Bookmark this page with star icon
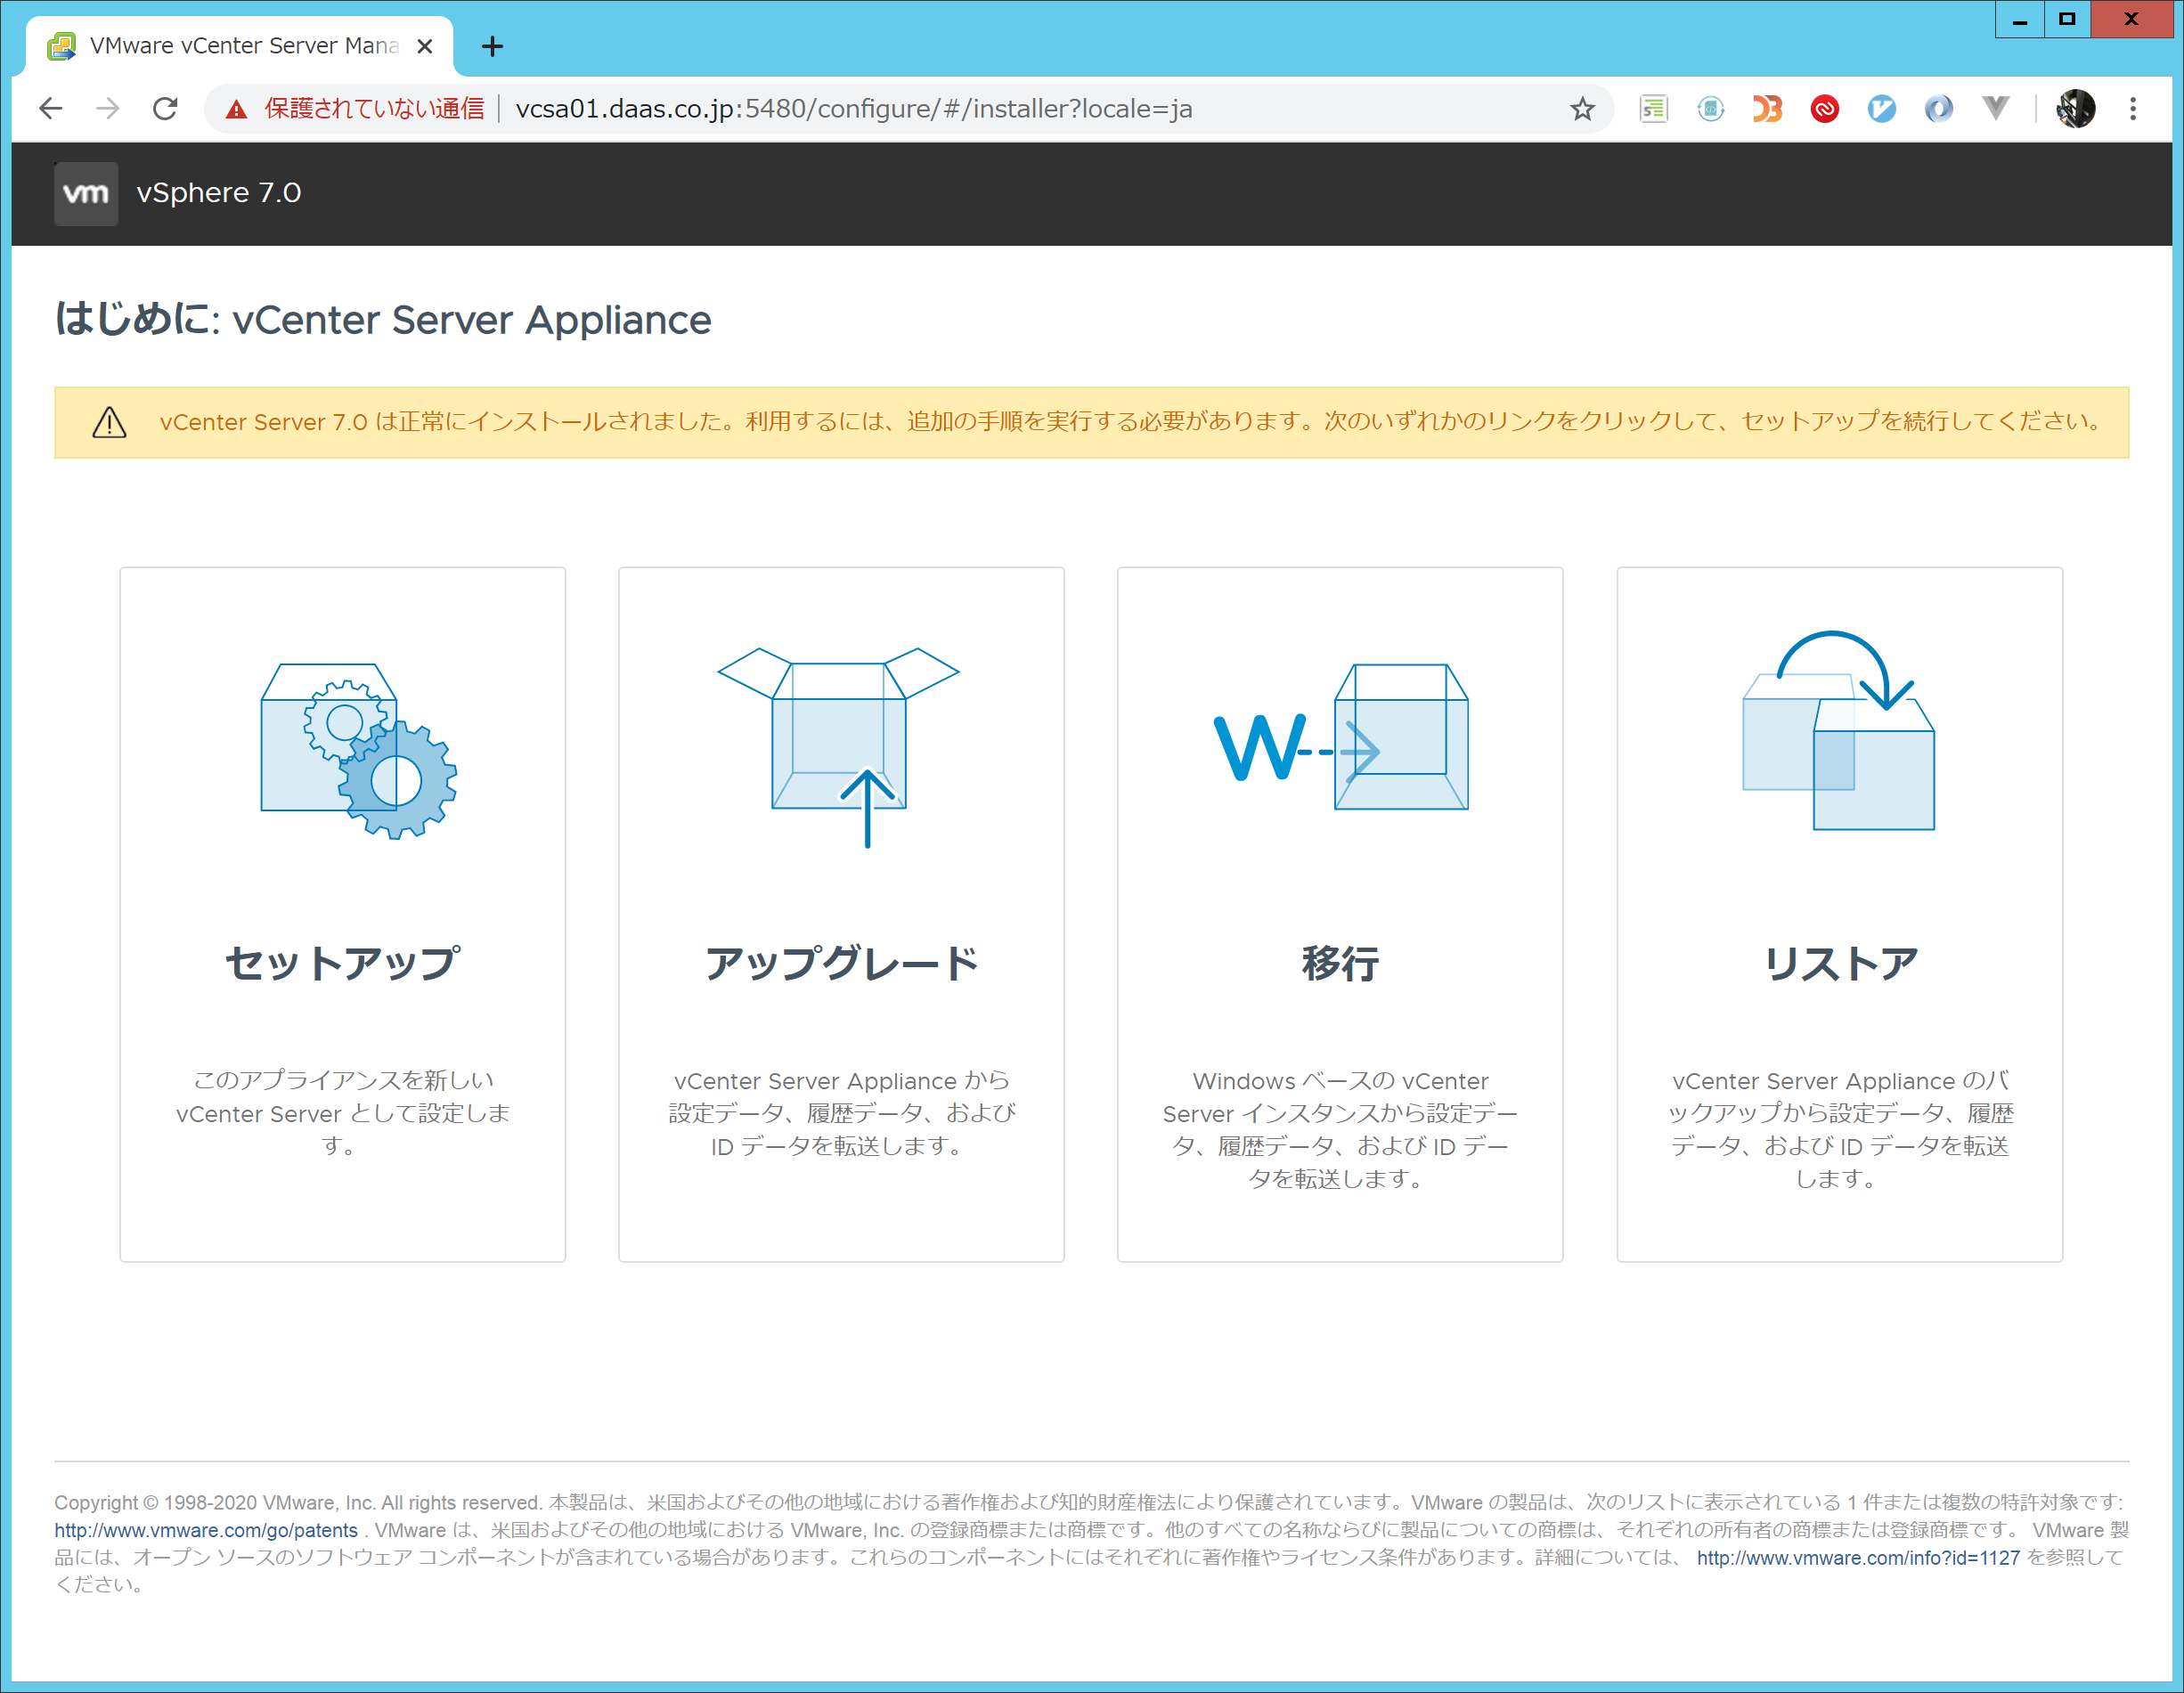The height and width of the screenshot is (1693, 2184). tap(1582, 108)
